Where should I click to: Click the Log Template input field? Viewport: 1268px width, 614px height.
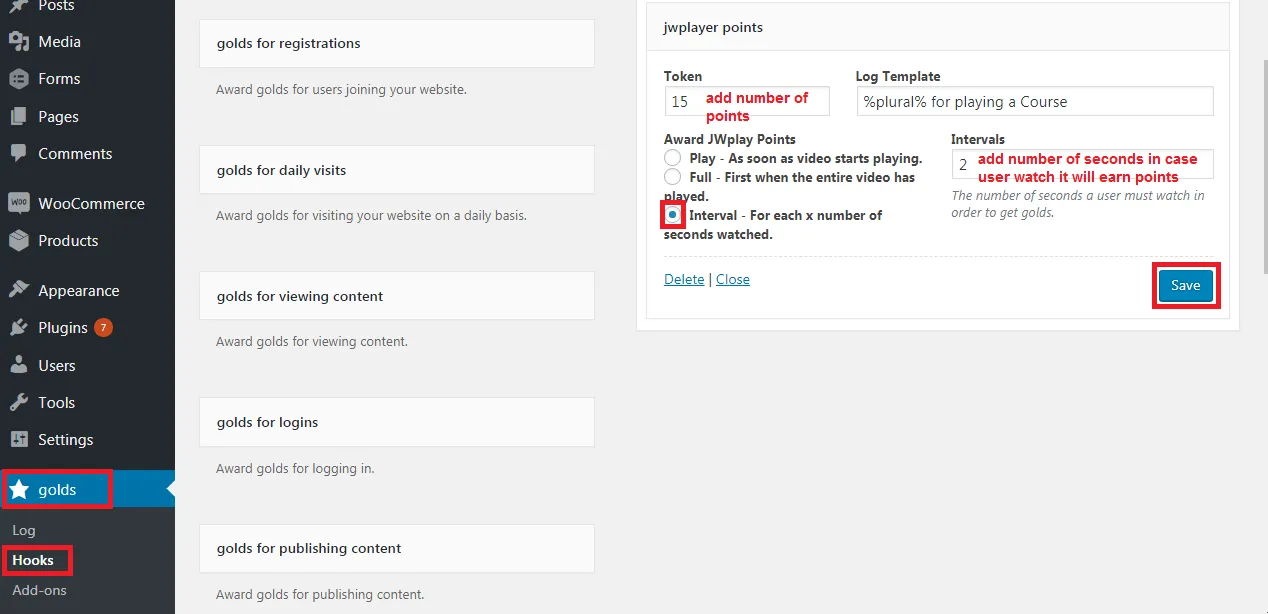click(x=1034, y=101)
